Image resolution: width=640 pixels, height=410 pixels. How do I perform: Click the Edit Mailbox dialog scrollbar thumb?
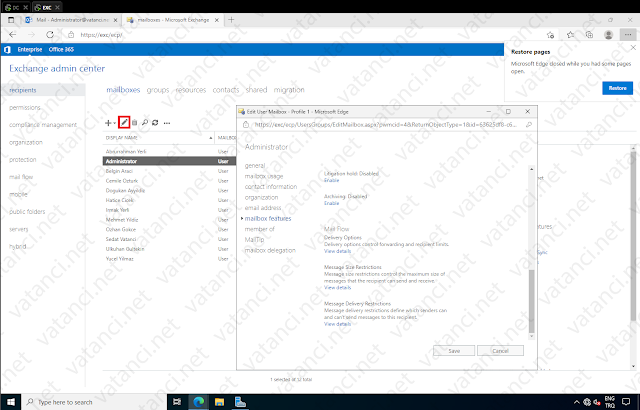coord(531,301)
